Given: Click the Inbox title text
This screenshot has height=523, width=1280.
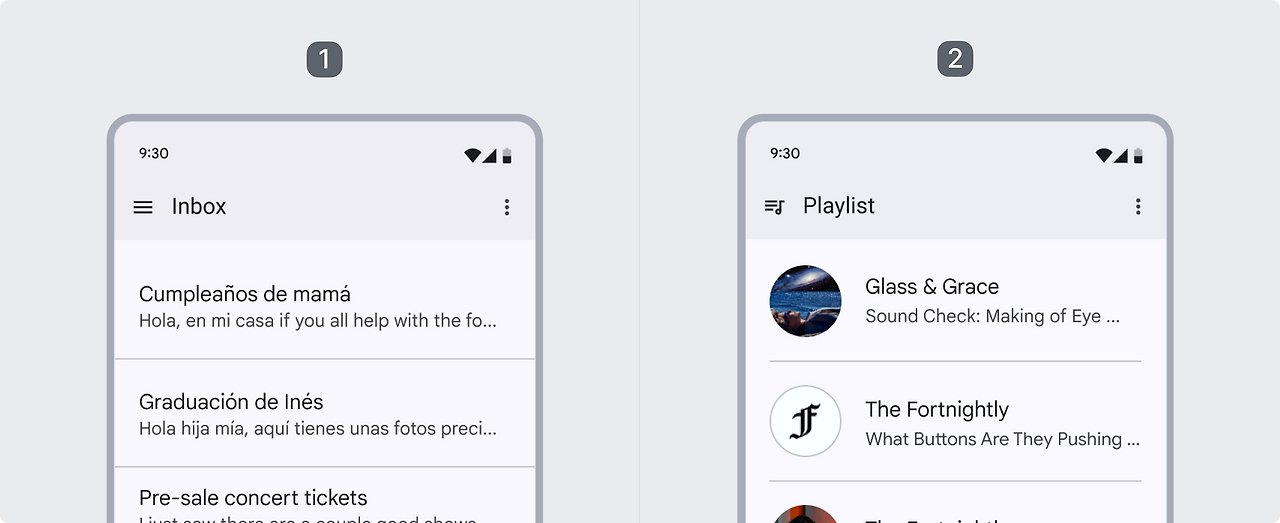Looking at the screenshot, I should [199, 206].
